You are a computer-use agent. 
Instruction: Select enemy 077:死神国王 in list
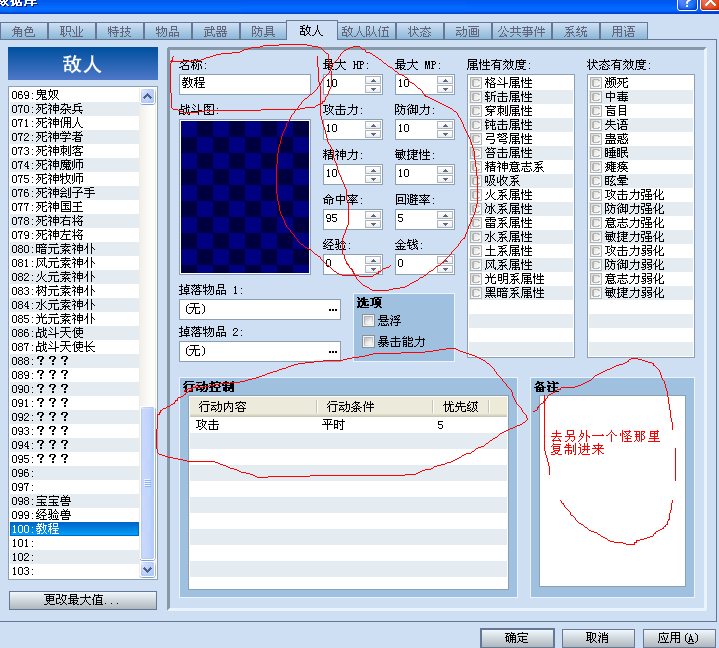74,207
